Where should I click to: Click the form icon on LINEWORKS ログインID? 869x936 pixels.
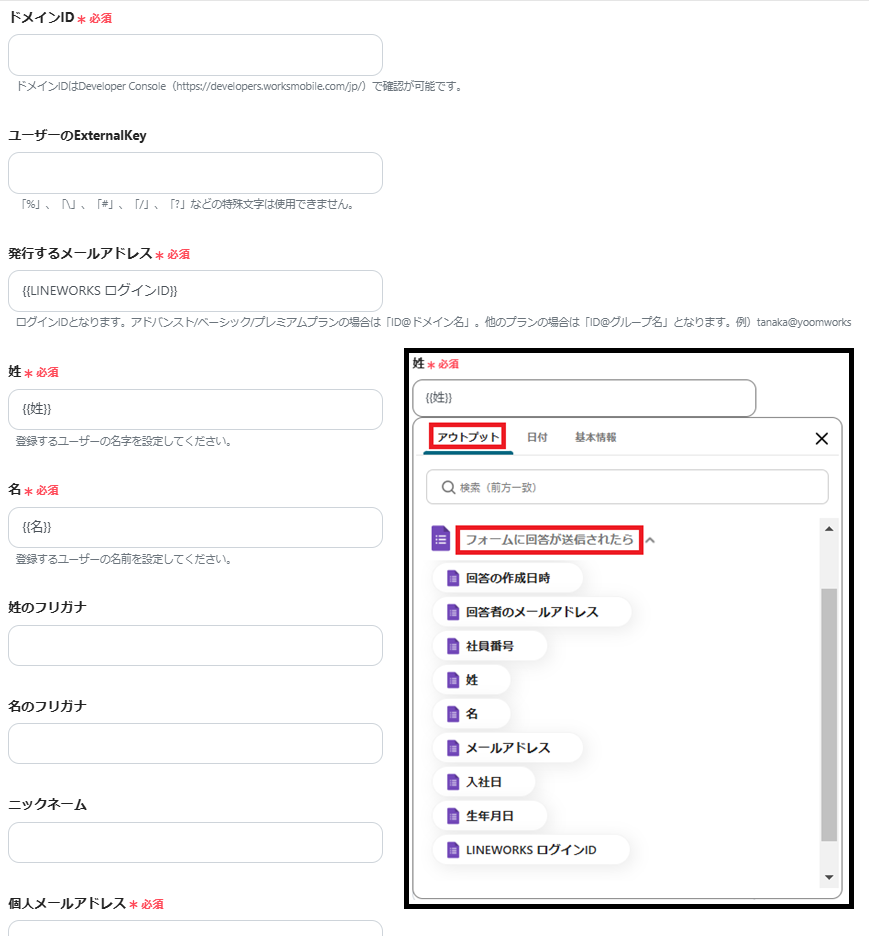(x=453, y=850)
